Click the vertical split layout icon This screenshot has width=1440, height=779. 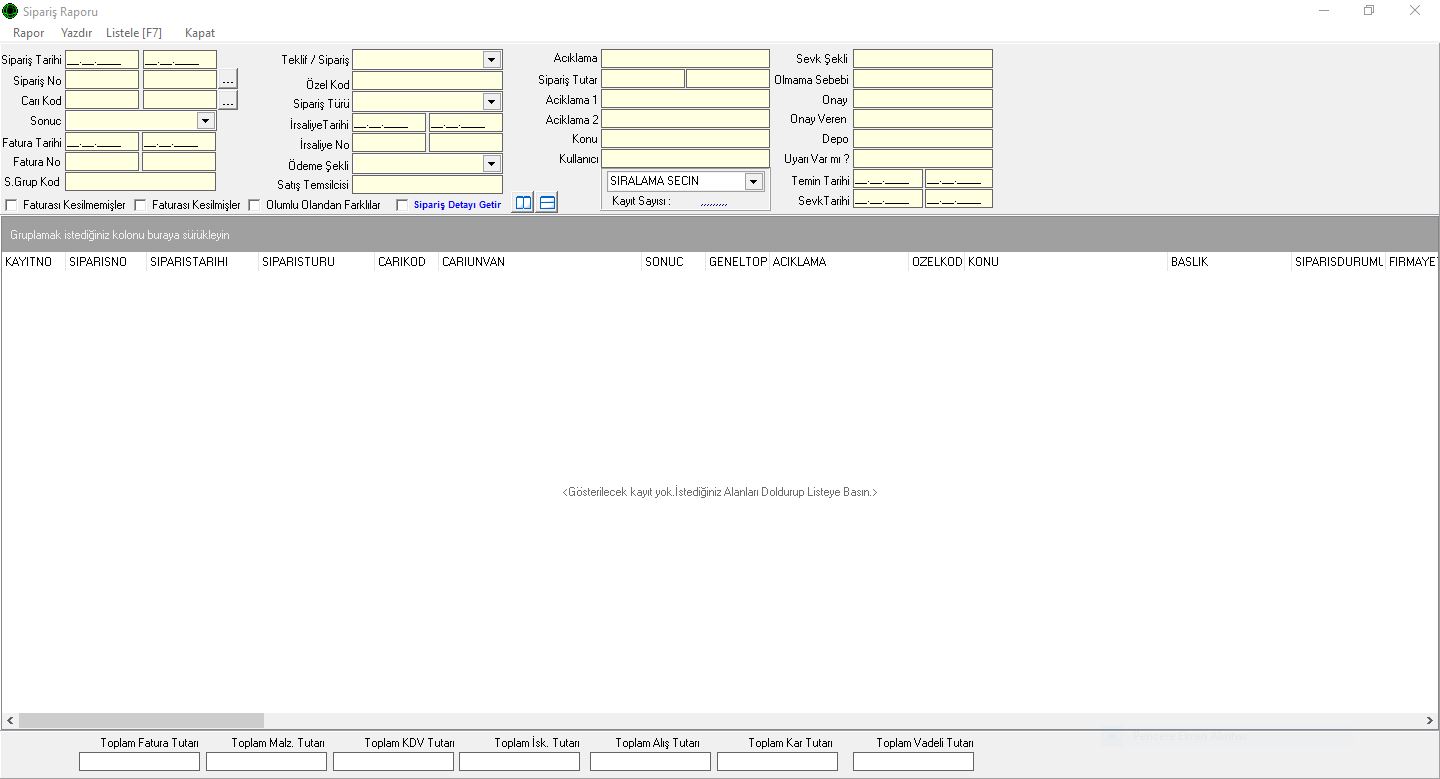coord(523,203)
